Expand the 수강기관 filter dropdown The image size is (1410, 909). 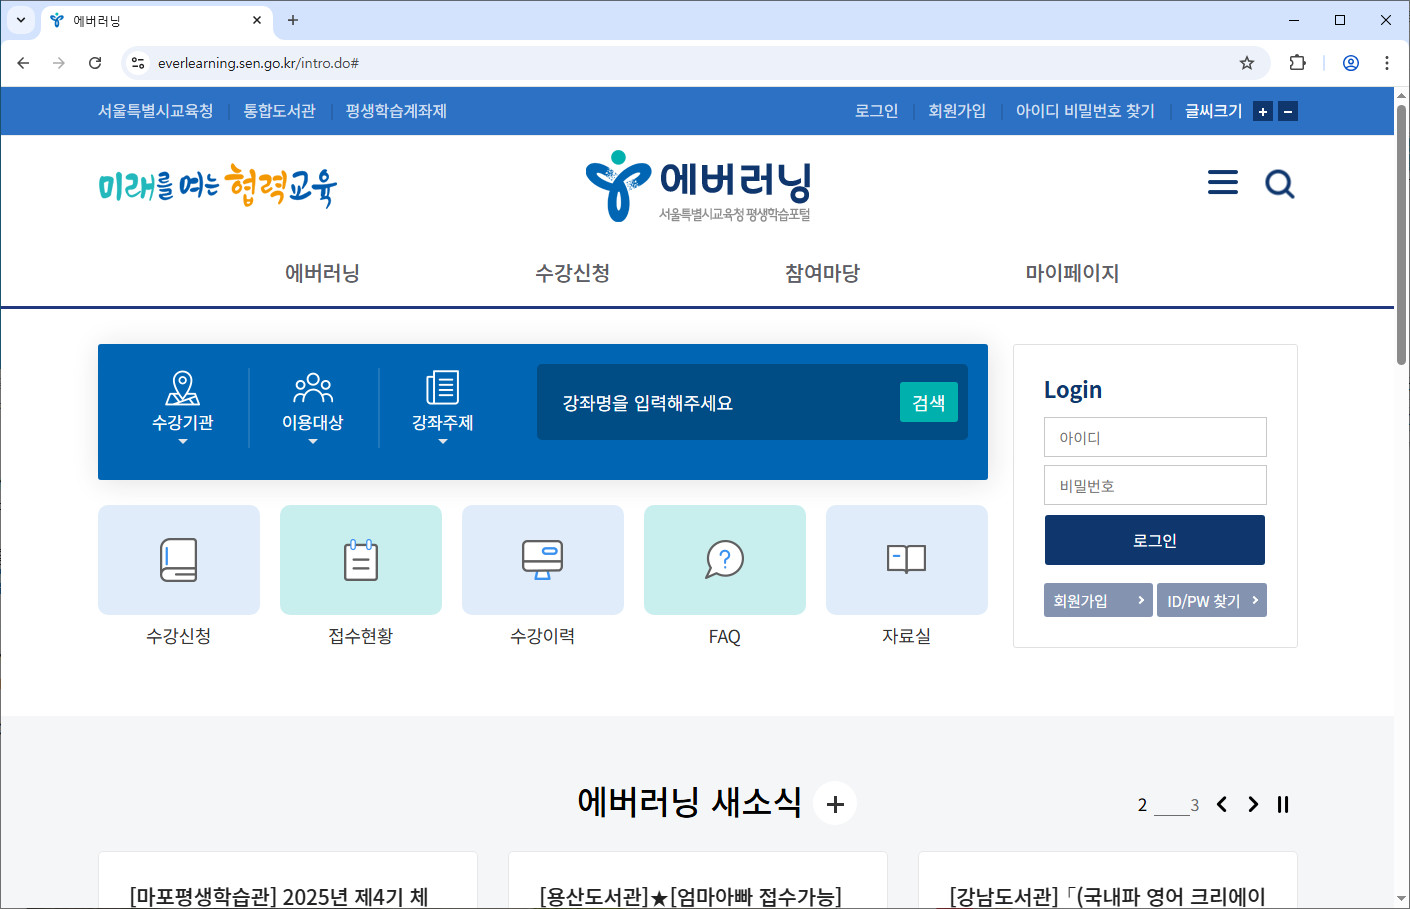coord(183,408)
